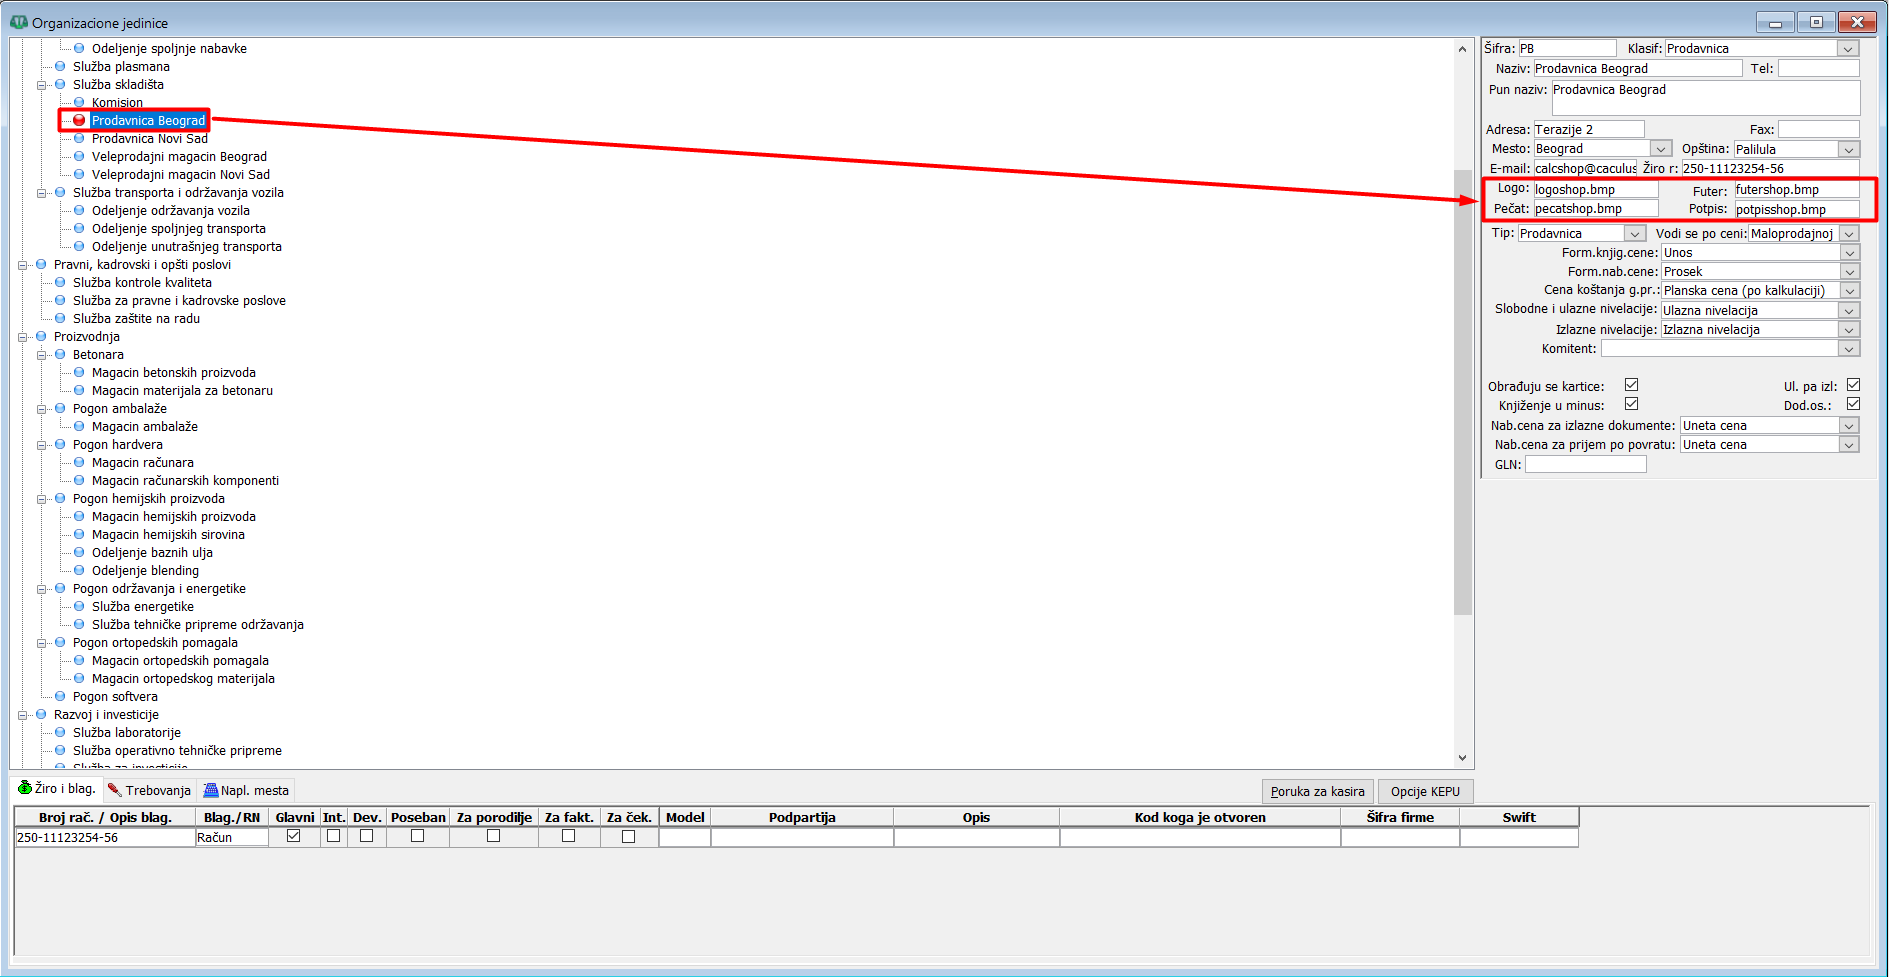Click into the GLN input field
This screenshot has height=977, width=1889.
(1585, 465)
